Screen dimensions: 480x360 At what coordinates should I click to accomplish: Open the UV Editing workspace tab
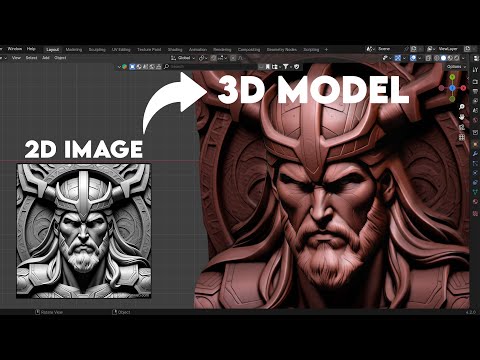(121, 50)
